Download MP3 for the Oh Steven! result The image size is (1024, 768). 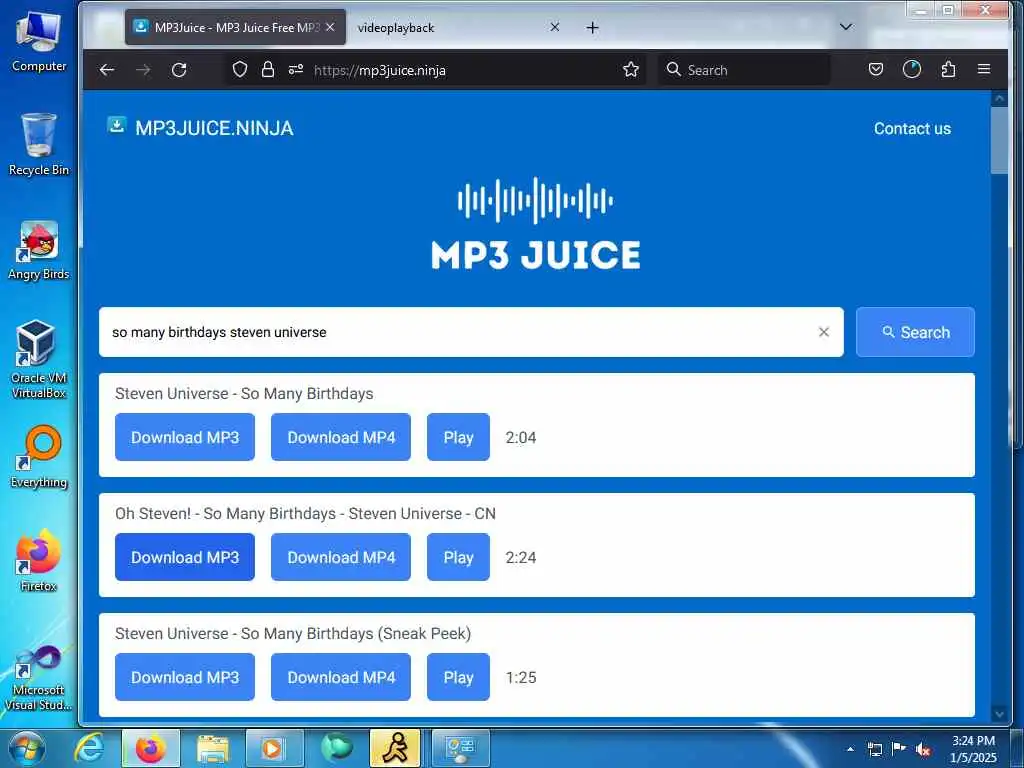185,557
